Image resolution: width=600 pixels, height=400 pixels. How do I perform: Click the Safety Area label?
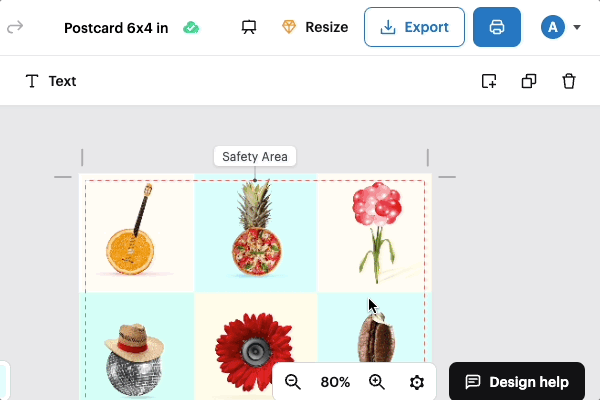click(255, 156)
